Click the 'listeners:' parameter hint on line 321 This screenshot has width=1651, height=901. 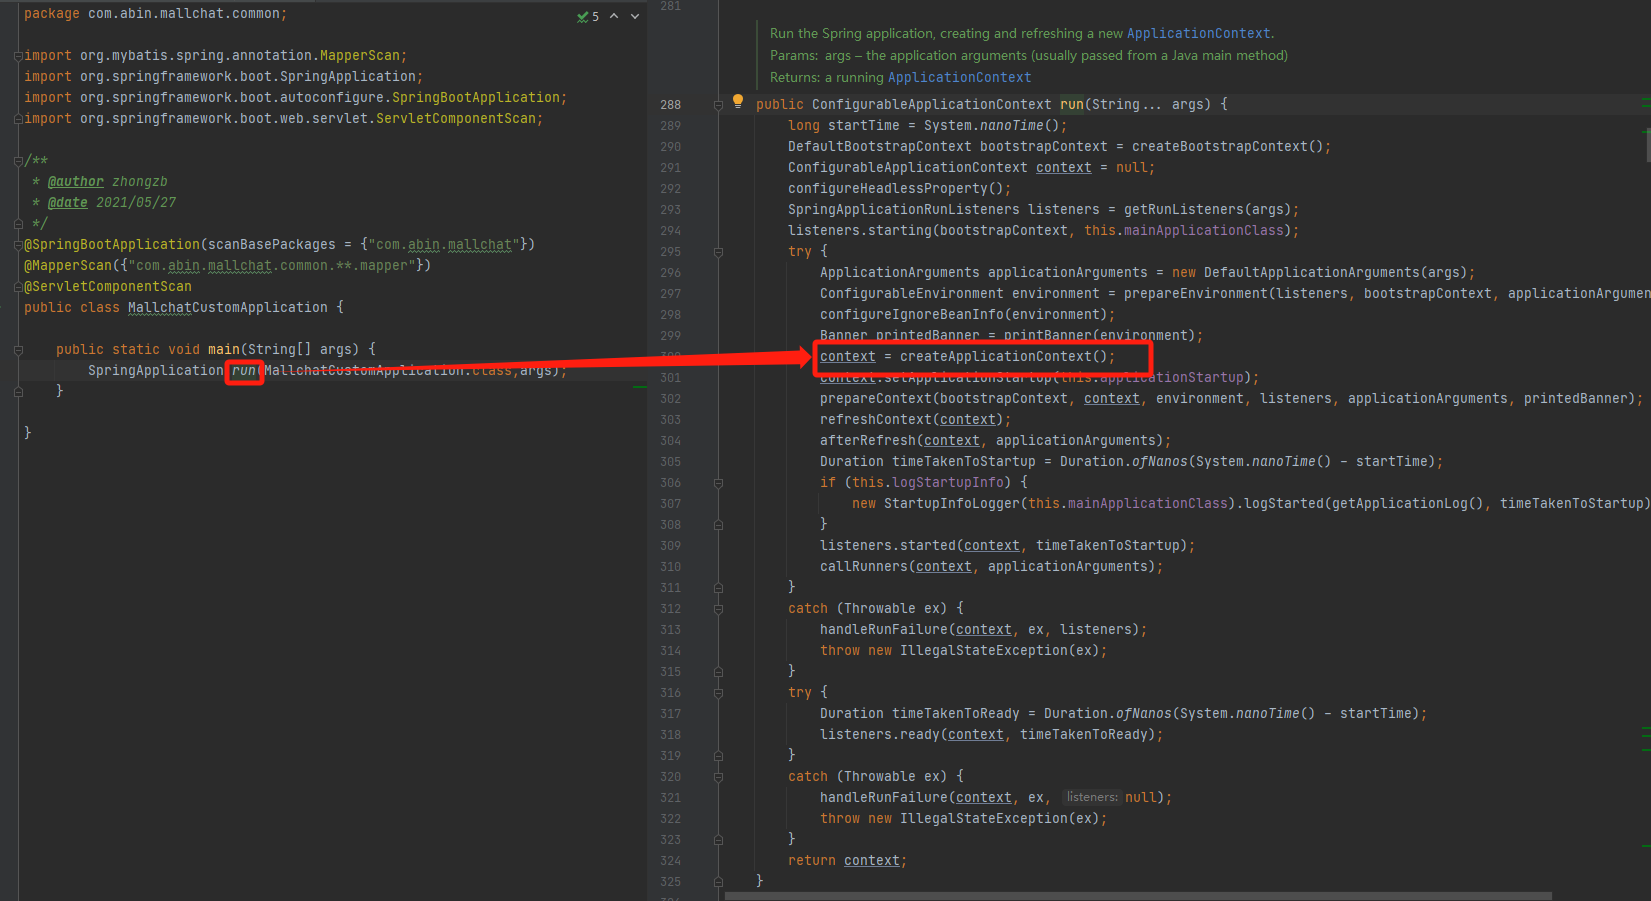click(x=1092, y=798)
